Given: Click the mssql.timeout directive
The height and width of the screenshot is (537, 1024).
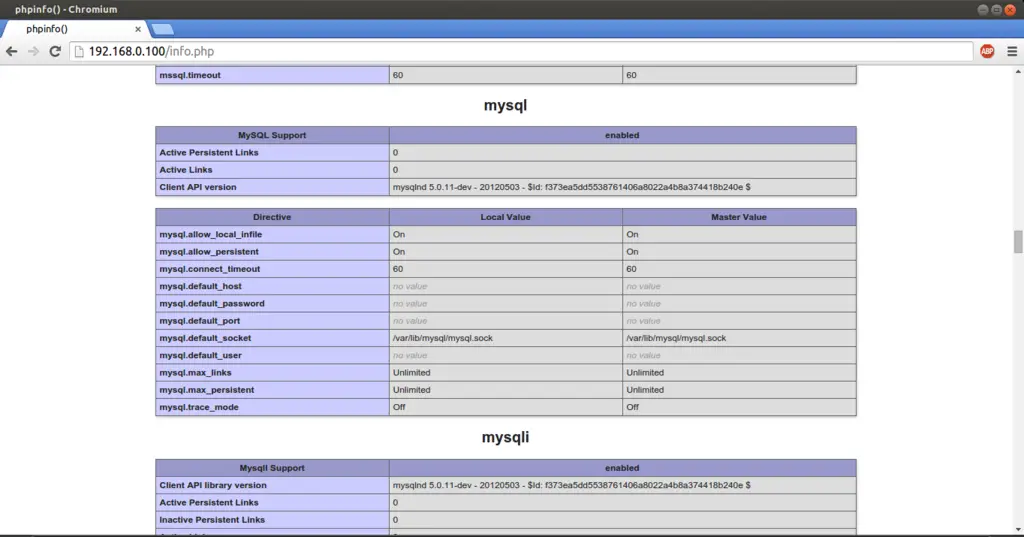Looking at the screenshot, I should pos(190,75).
